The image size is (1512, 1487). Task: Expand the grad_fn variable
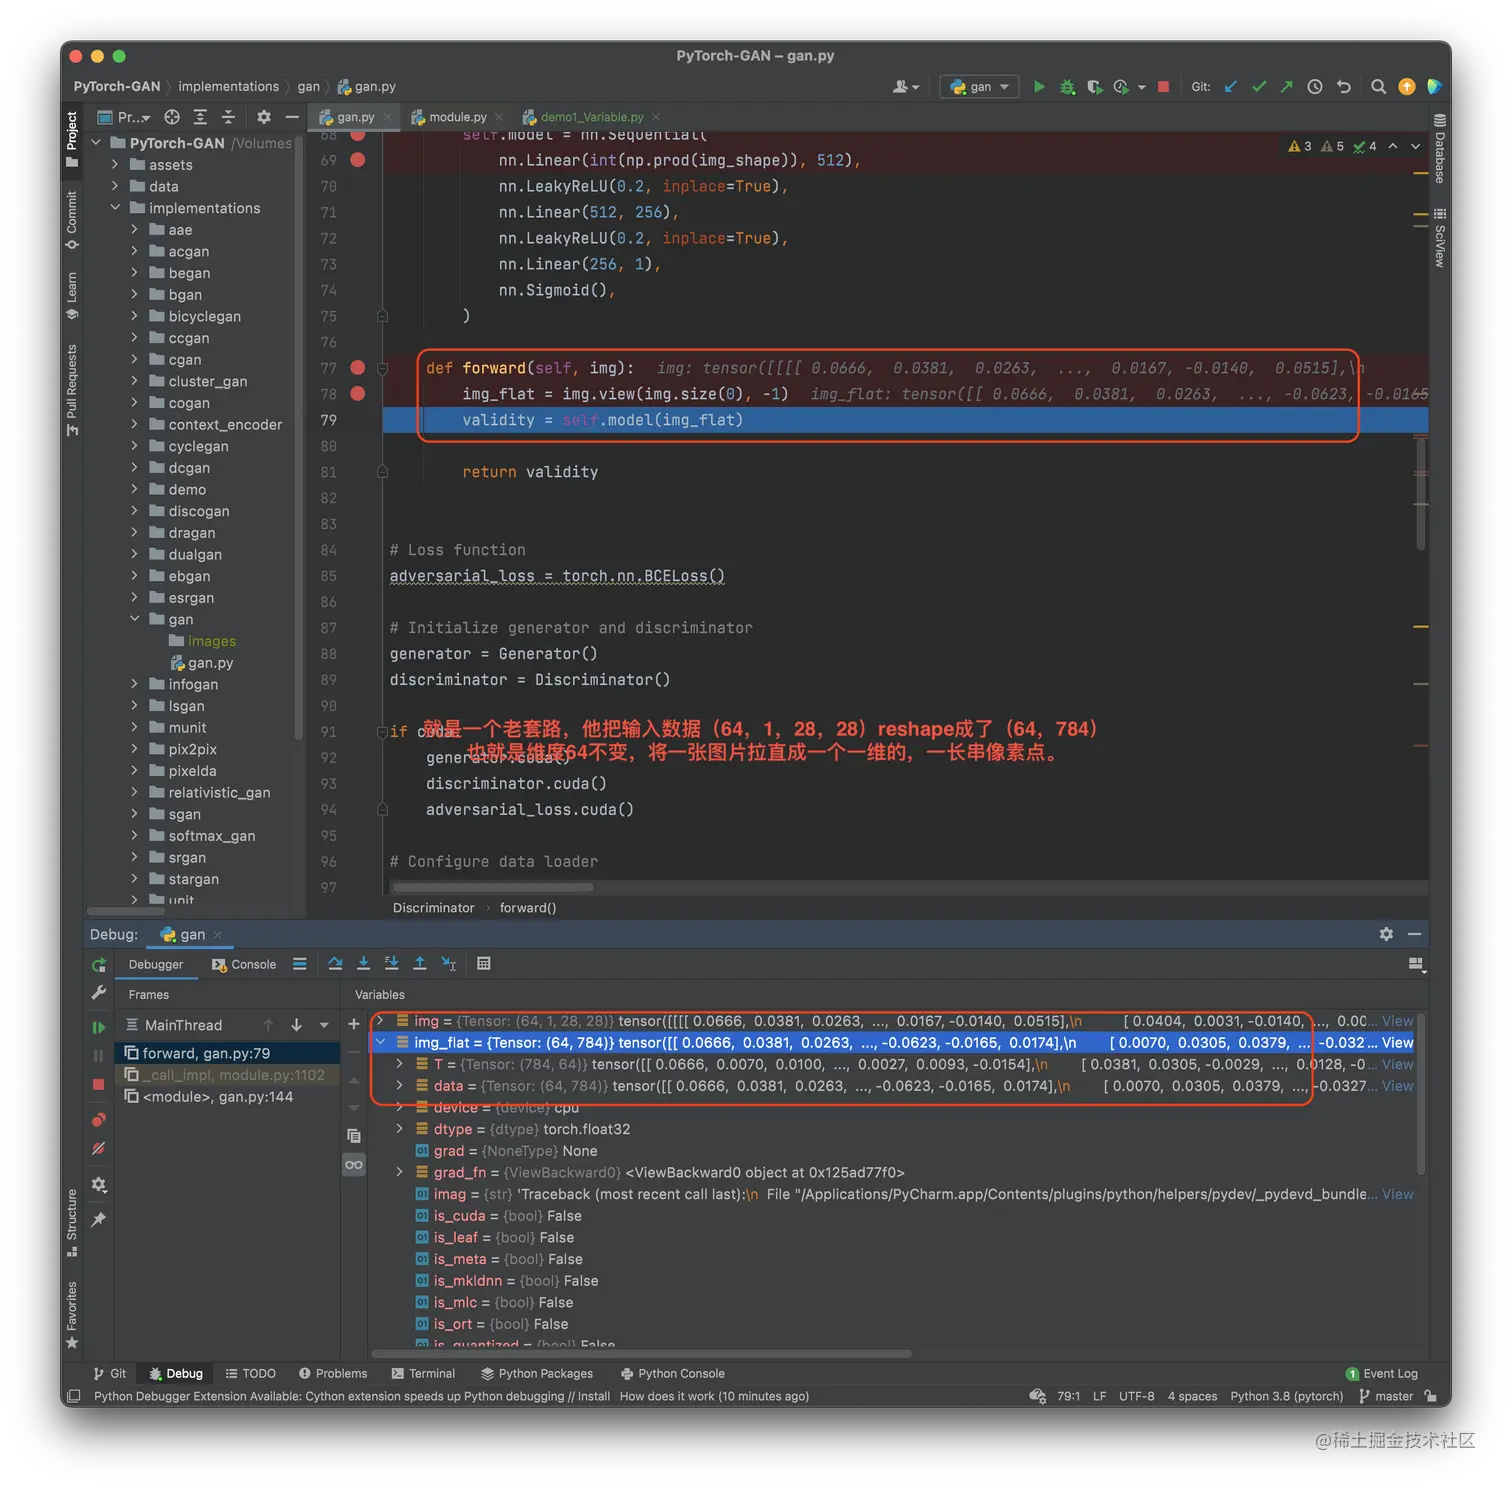(400, 1172)
